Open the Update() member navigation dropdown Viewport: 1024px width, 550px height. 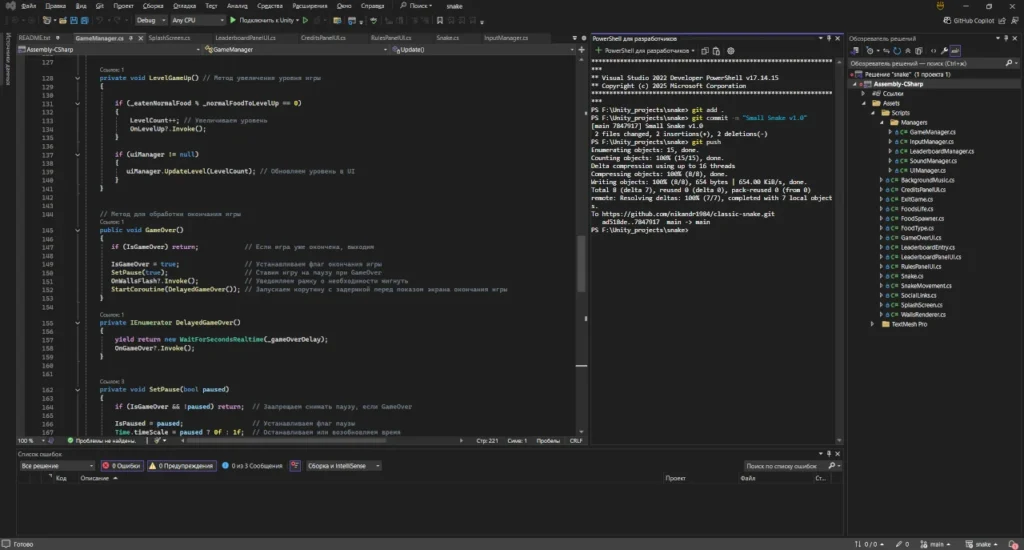pyautogui.click(x=483, y=50)
